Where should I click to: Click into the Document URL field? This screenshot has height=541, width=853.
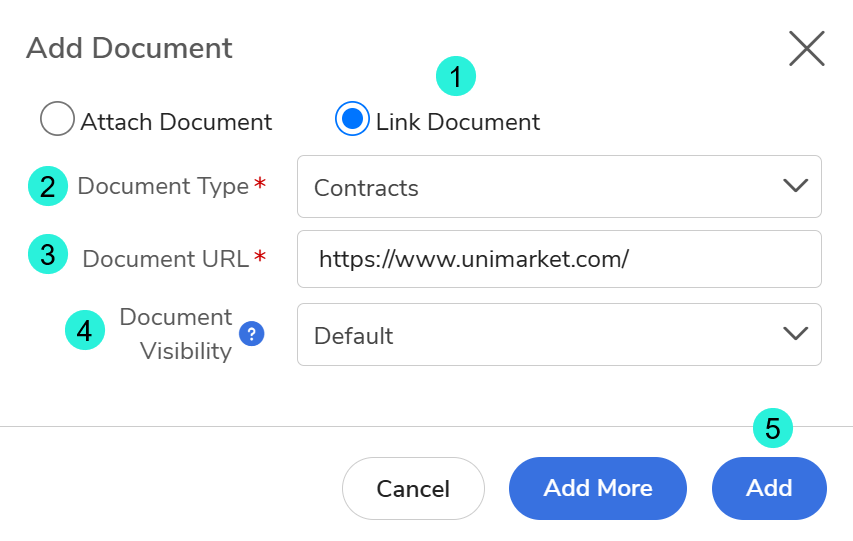(559, 259)
